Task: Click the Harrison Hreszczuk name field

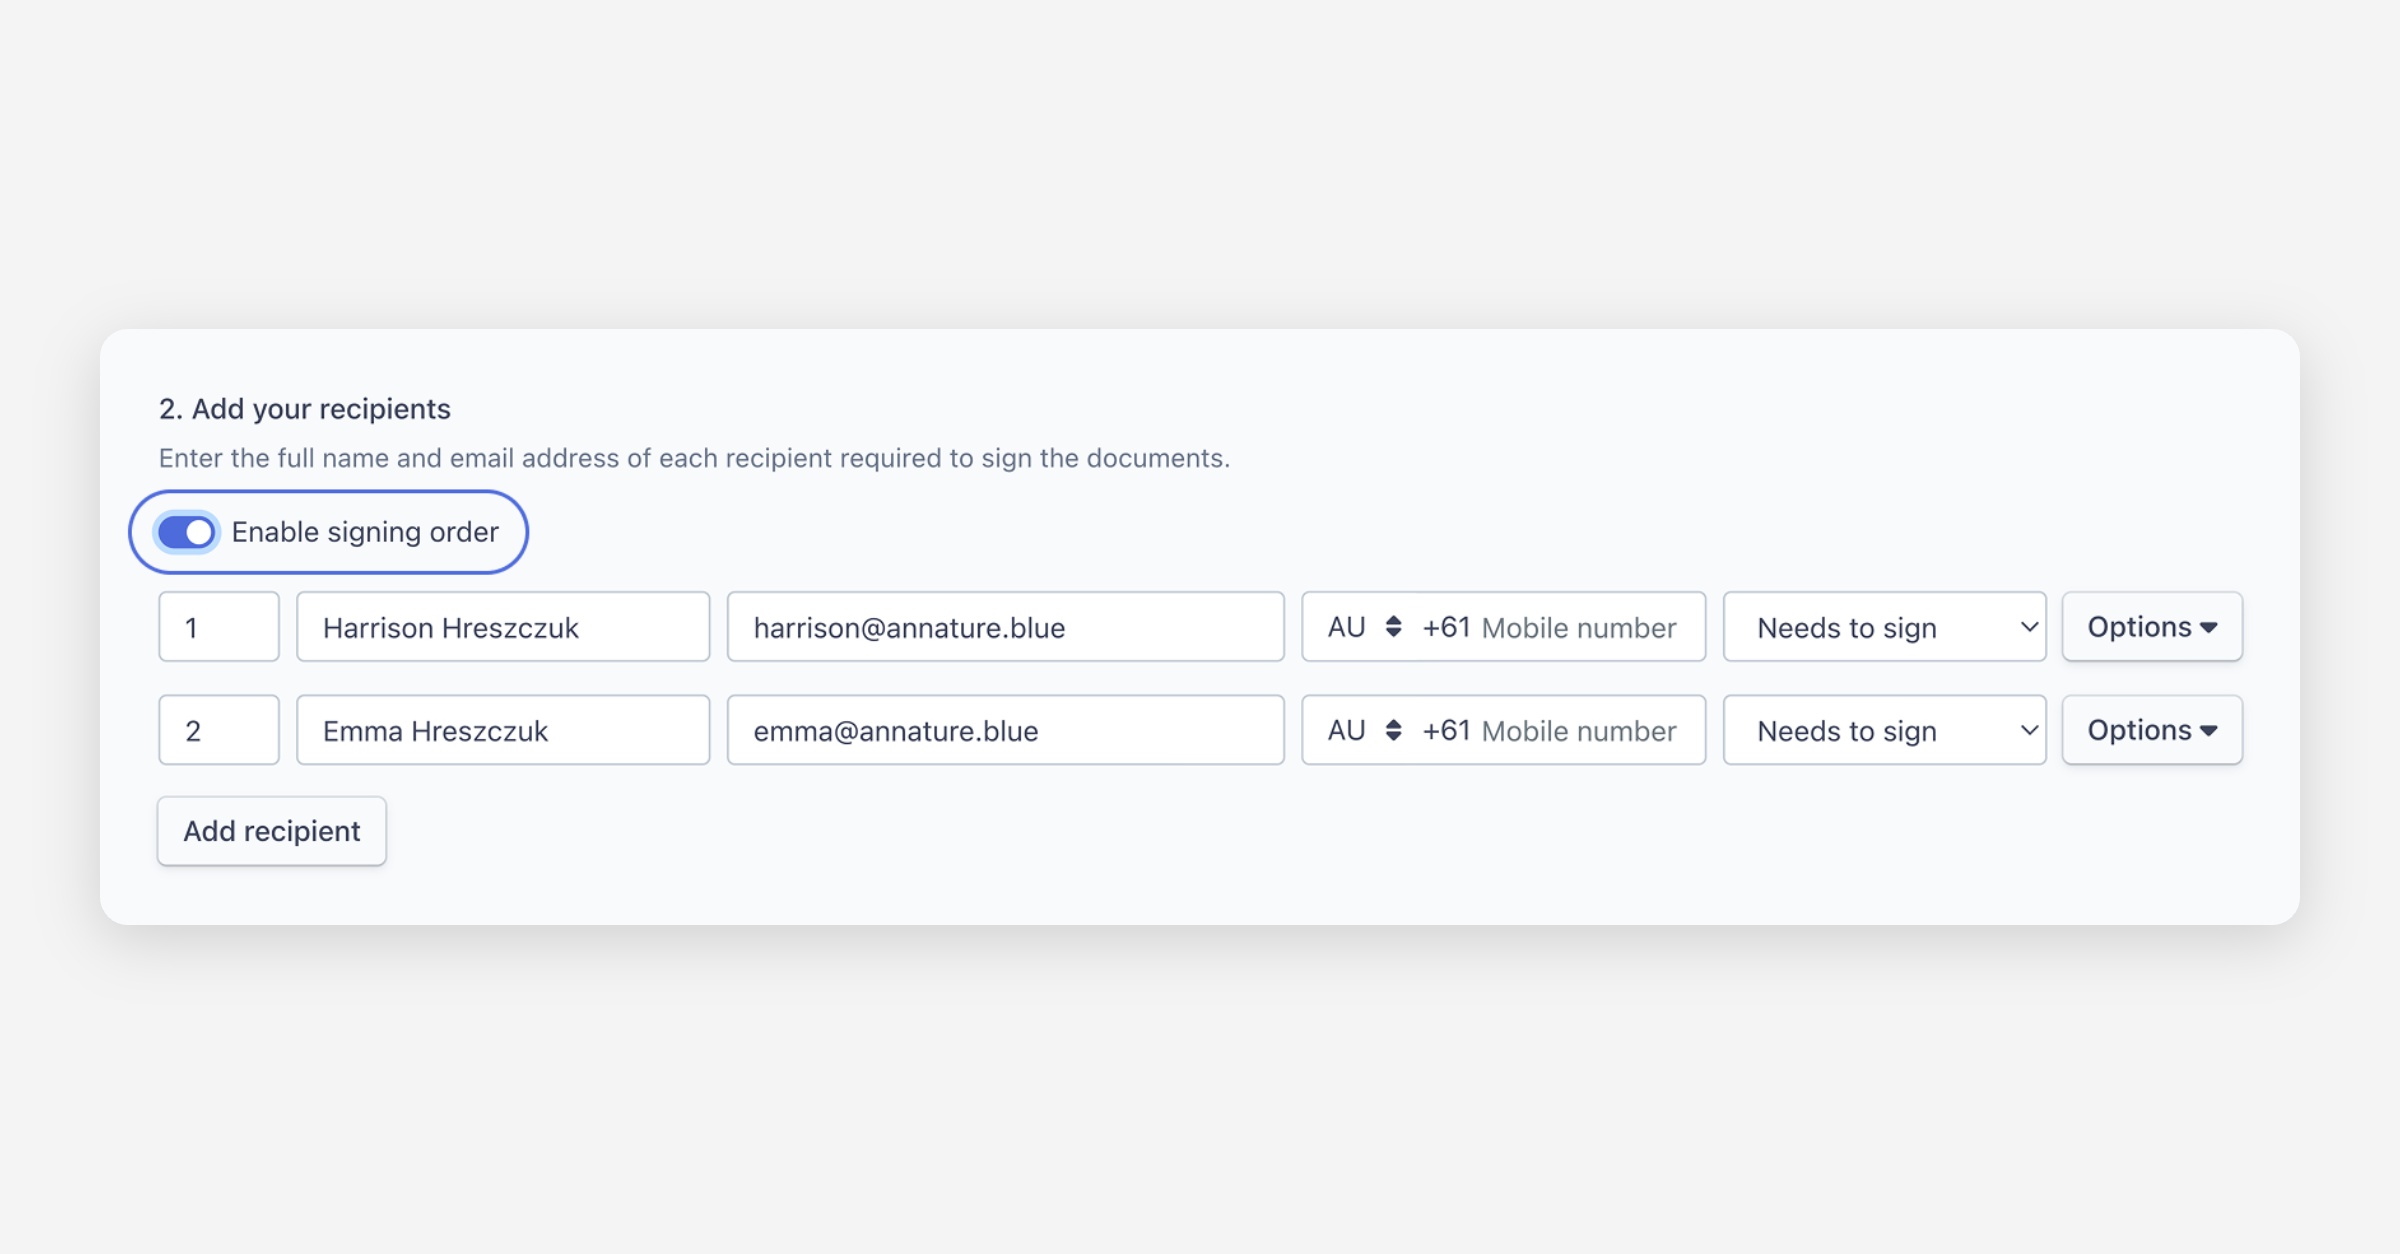Action: (x=502, y=627)
